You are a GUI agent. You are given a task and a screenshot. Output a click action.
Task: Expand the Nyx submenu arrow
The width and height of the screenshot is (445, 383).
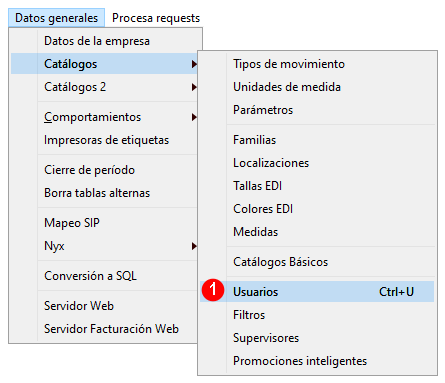click(x=194, y=246)
